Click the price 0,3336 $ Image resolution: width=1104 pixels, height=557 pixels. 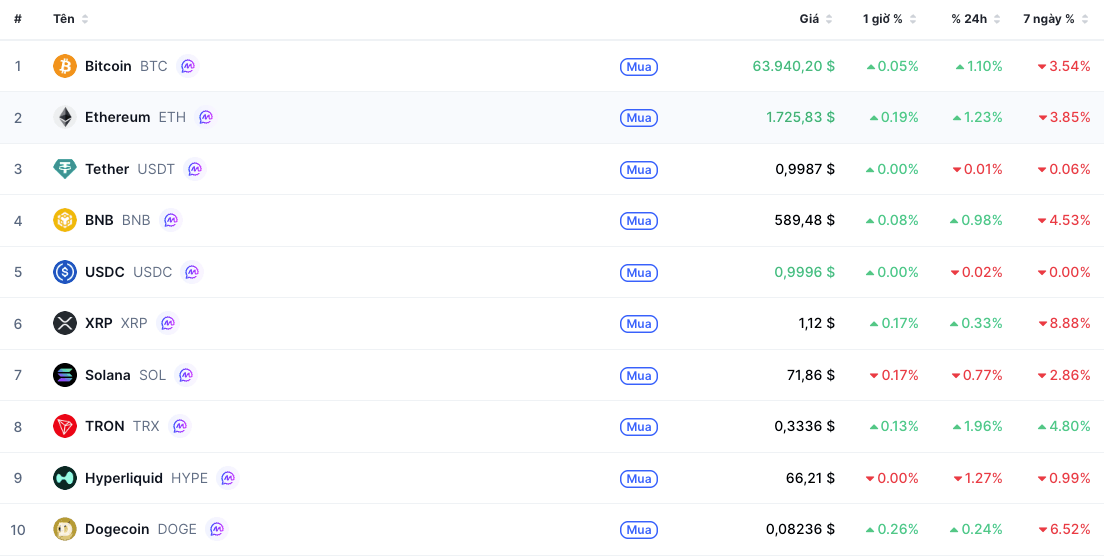805,426
